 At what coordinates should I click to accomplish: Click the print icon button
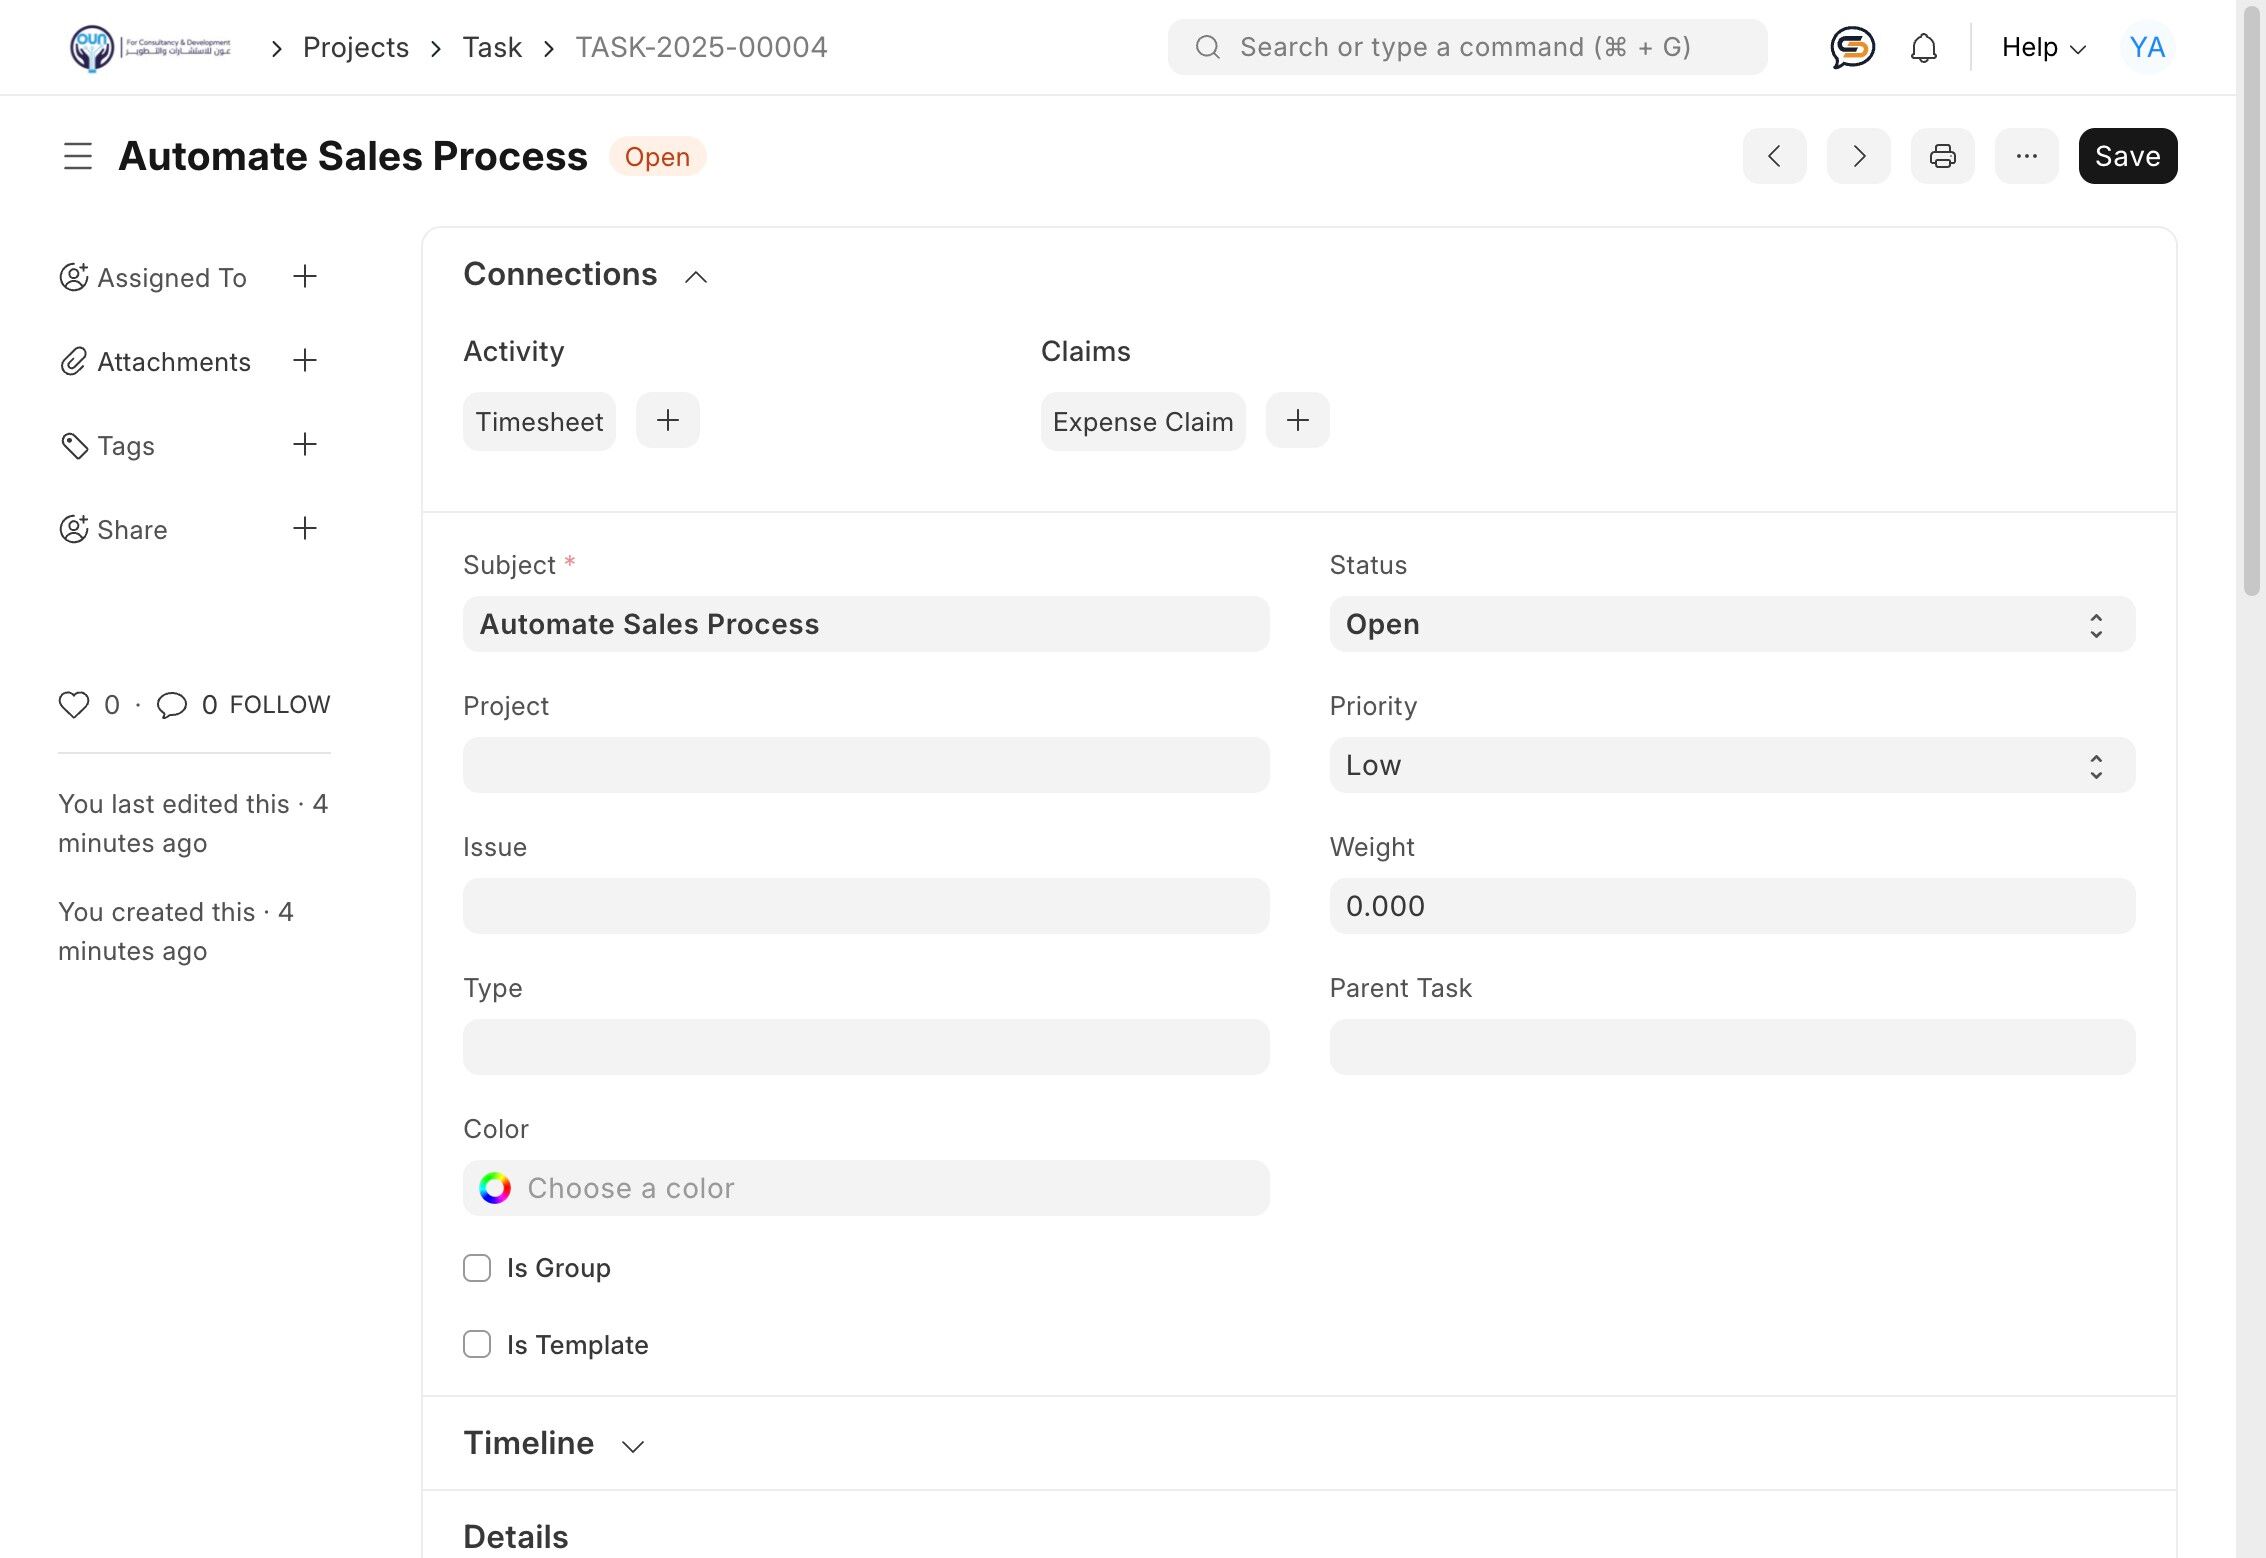tap(1942, 156)
